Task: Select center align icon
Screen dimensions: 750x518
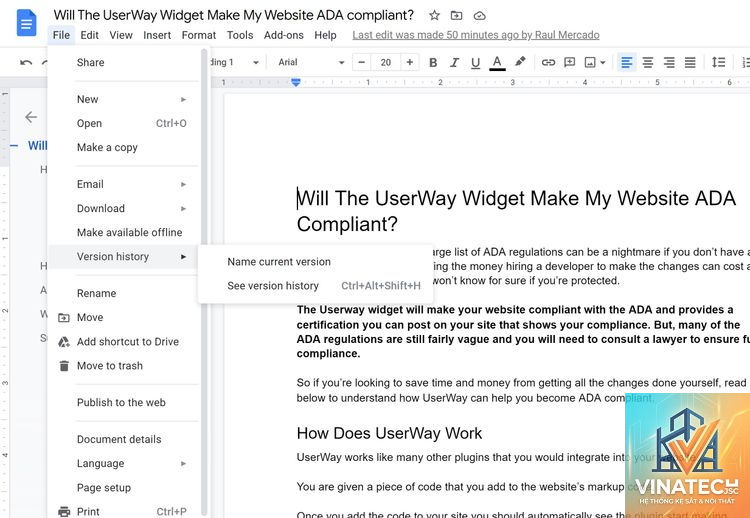Action: click(x=648, y=62)
